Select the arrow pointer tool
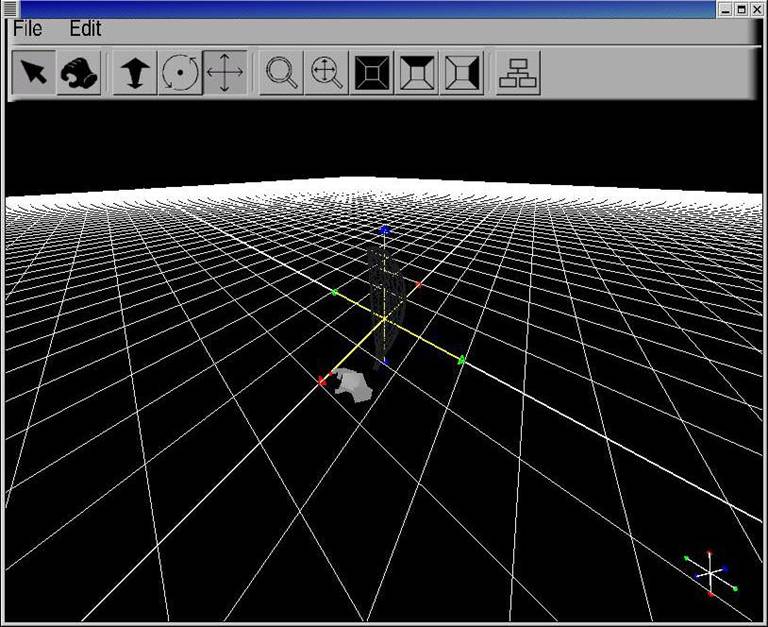 (34, 72)
